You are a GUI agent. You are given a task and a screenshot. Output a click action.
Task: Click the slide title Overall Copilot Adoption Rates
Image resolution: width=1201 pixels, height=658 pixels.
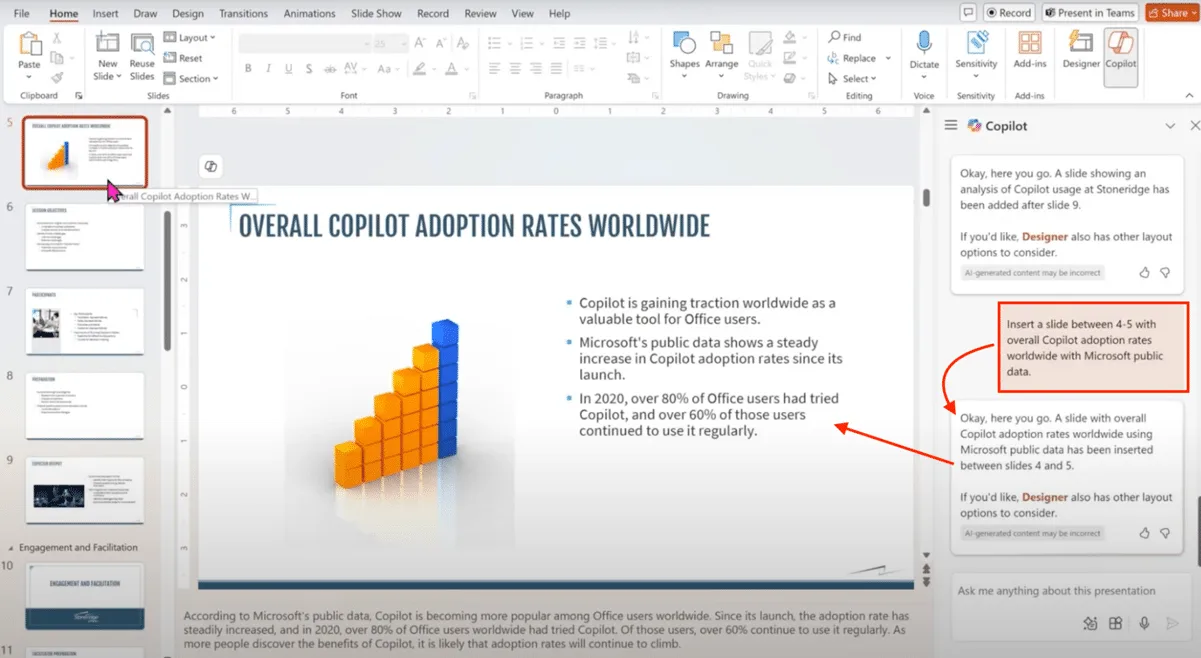[474, 226]
